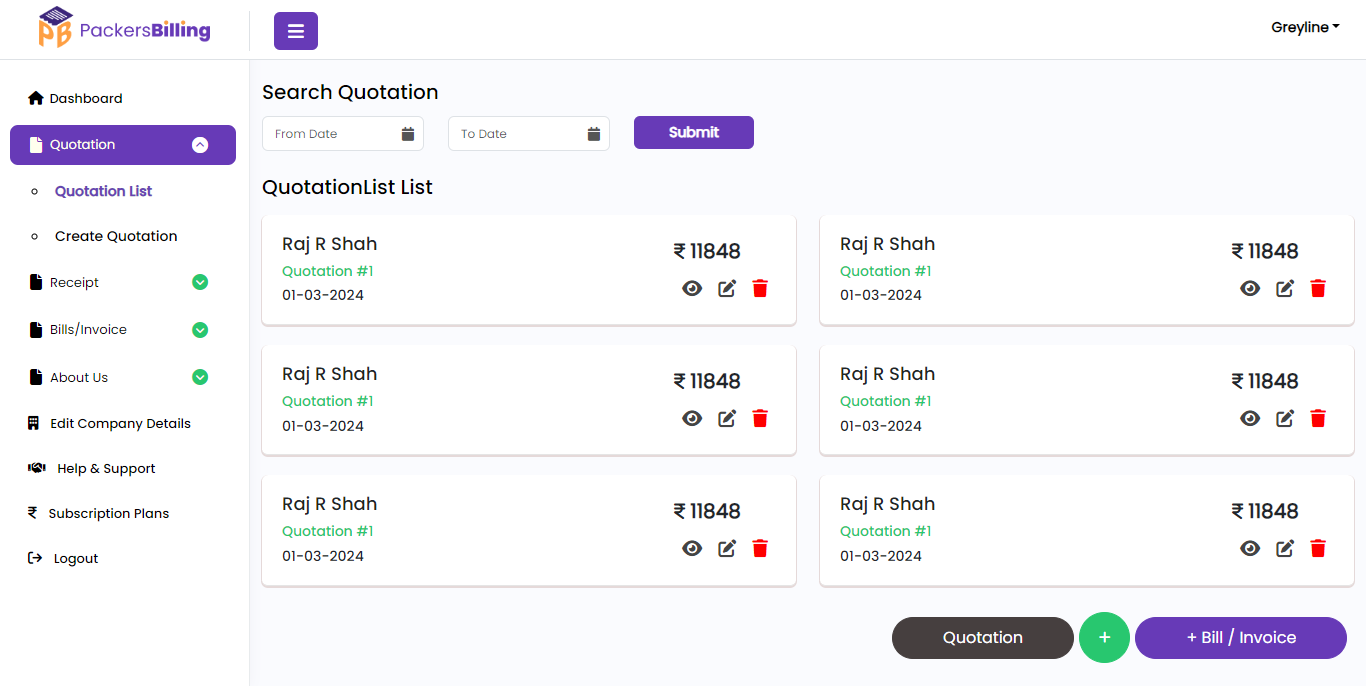Select Quotation List in sidebar submenu
This screenshot has width=1366, height=686.
(x=103, y=191)
